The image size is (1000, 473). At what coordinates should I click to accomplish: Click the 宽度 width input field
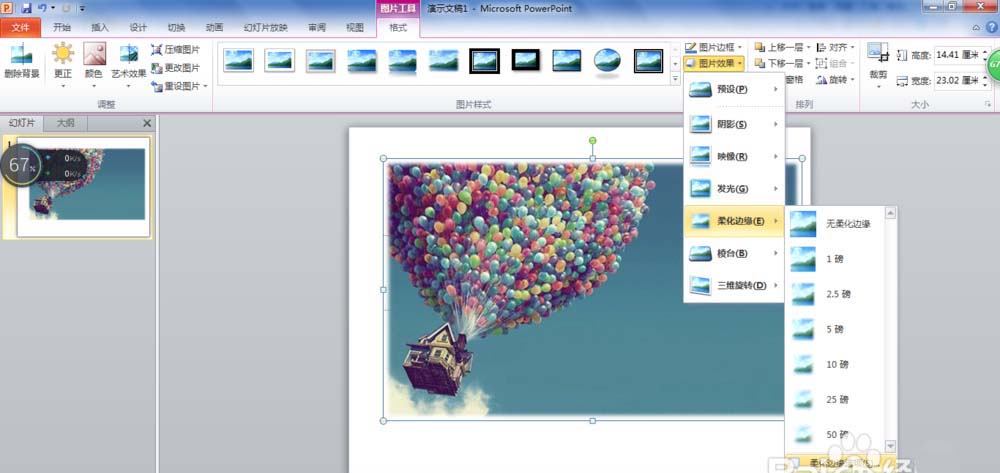(x=958, y=81)
